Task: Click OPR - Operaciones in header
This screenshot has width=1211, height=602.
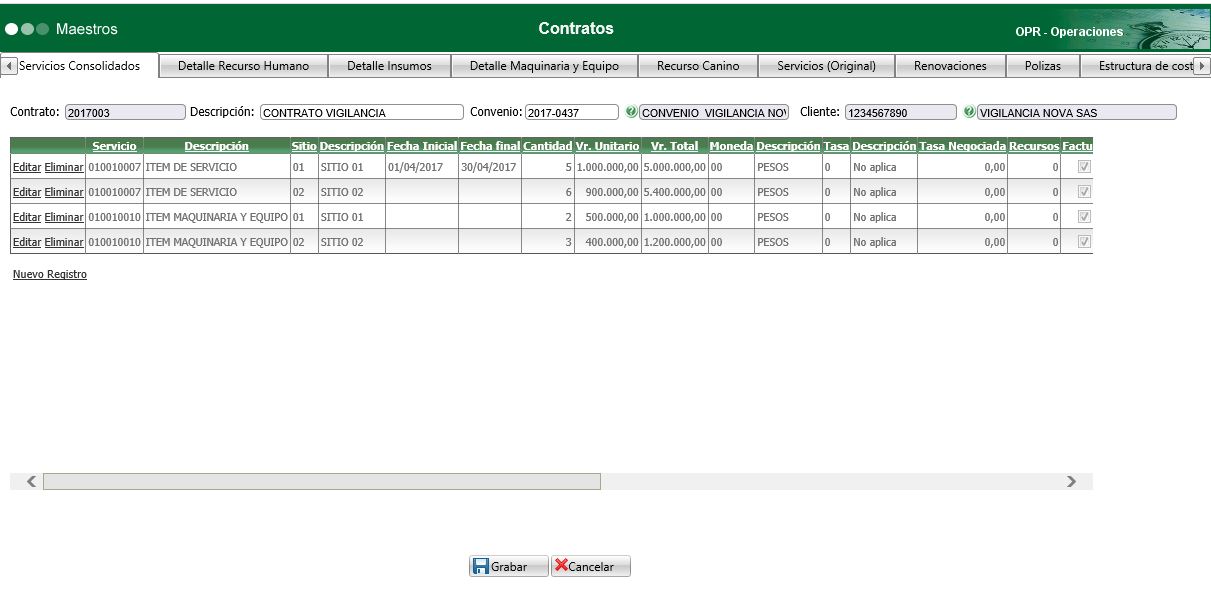Action: click(x=1069, y=32)
